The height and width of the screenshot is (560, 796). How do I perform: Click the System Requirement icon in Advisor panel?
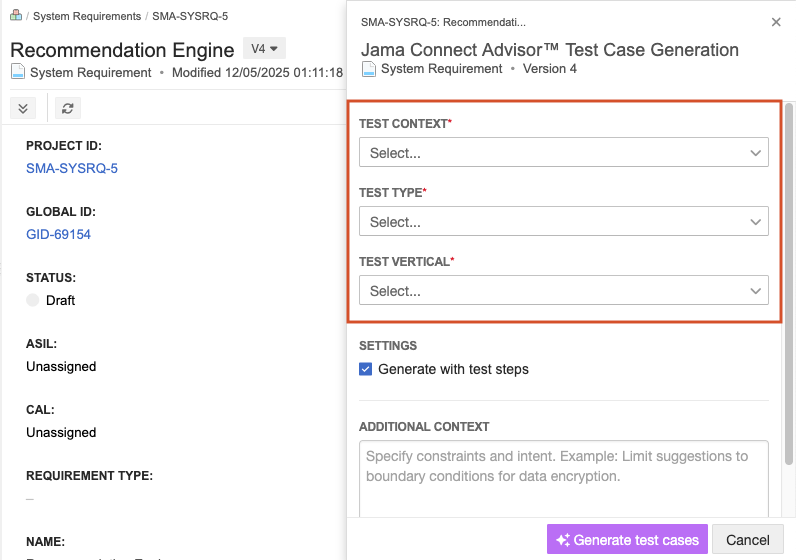[369, 69]
